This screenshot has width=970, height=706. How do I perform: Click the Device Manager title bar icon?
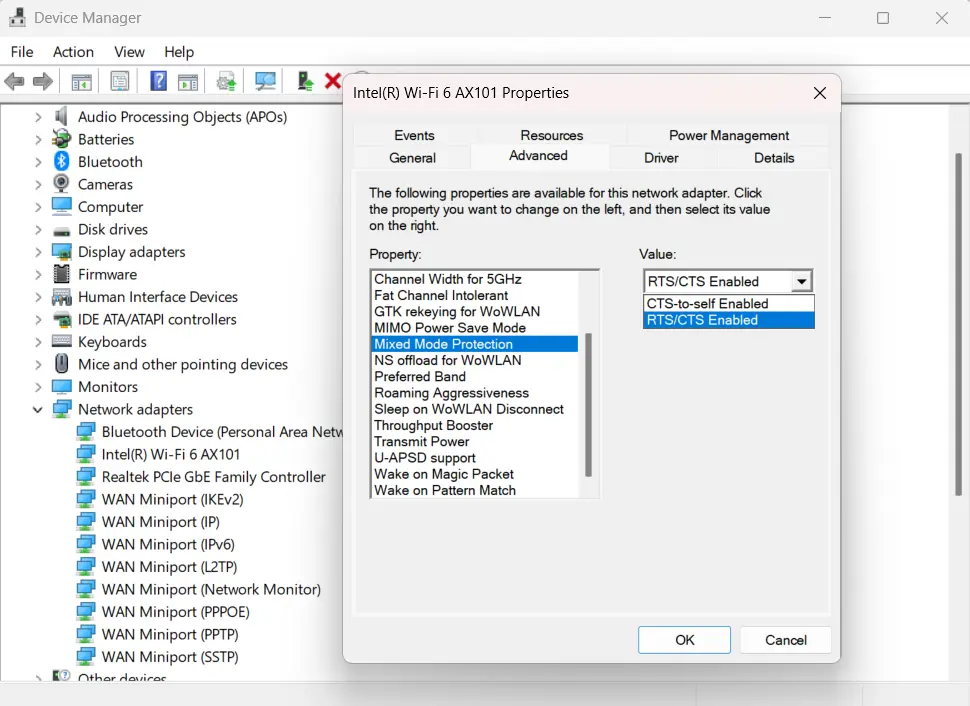(17, 17)
